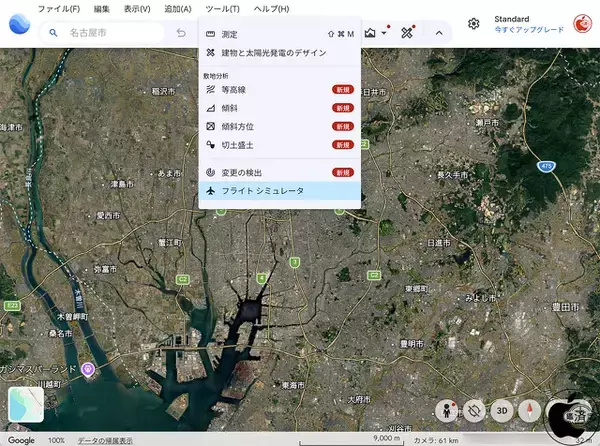
Task: Click the みよし市 map label
Action: 480,298
